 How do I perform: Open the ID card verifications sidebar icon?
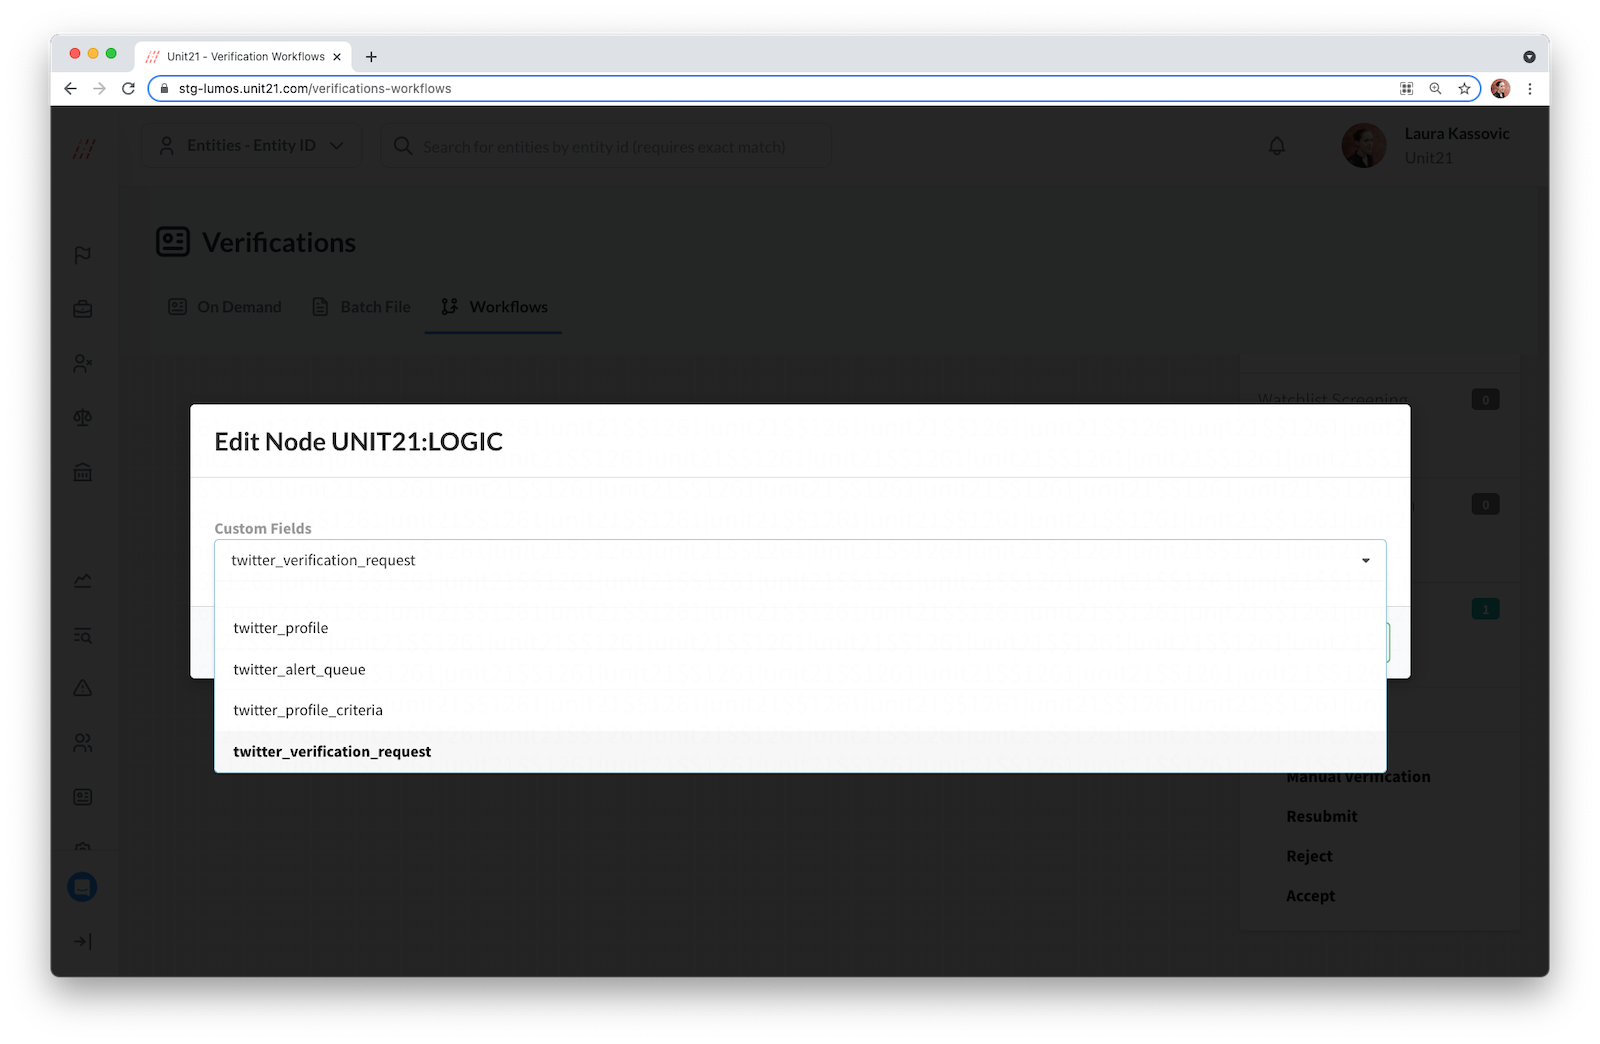83,797
